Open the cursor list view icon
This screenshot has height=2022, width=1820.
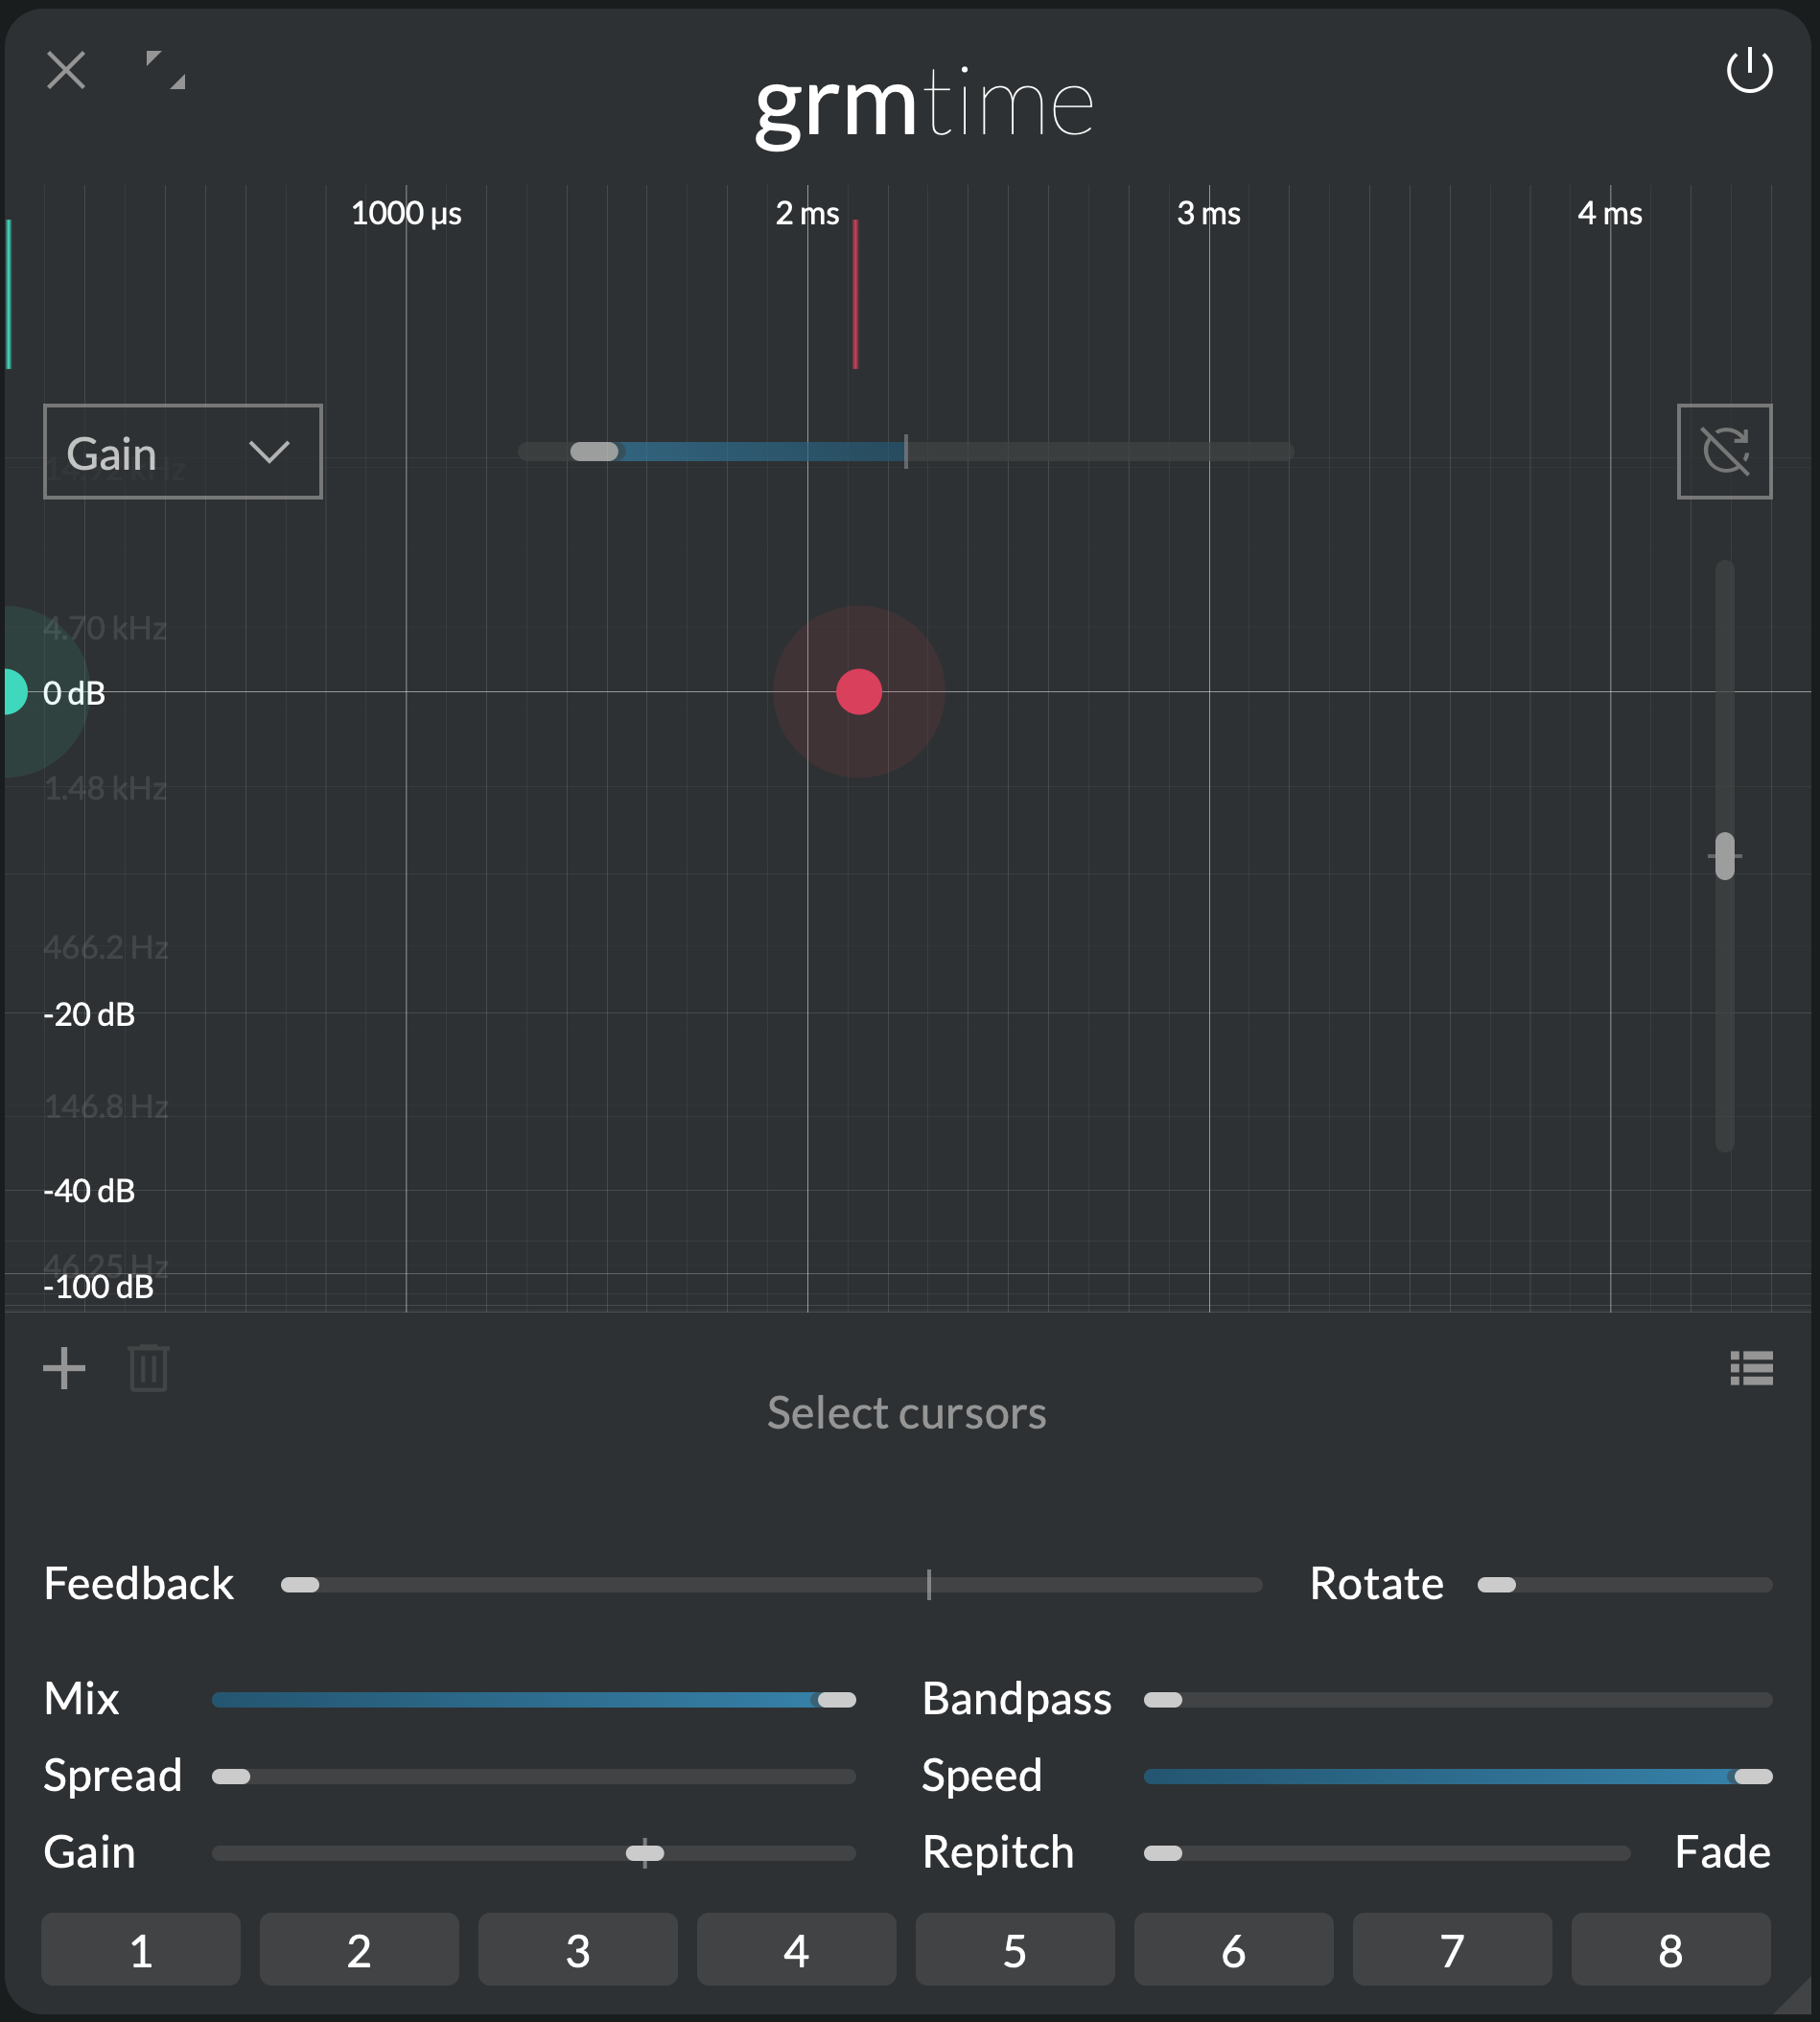point(1751,1368)
